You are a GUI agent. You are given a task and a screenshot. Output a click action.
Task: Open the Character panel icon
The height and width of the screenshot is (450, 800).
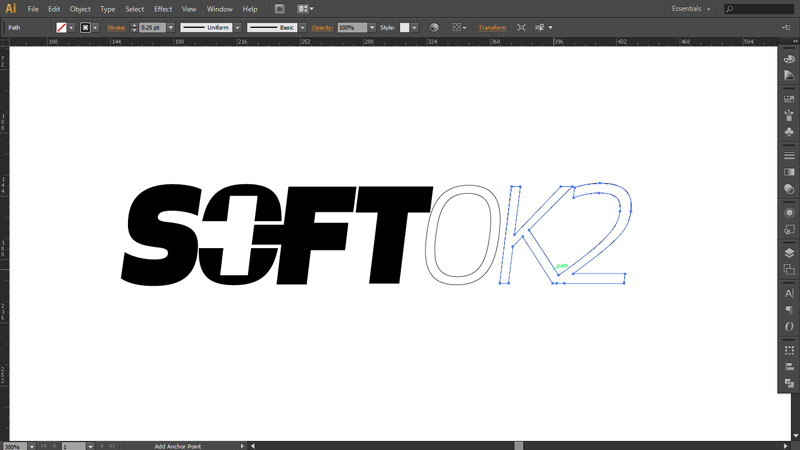tap(789, 293)
